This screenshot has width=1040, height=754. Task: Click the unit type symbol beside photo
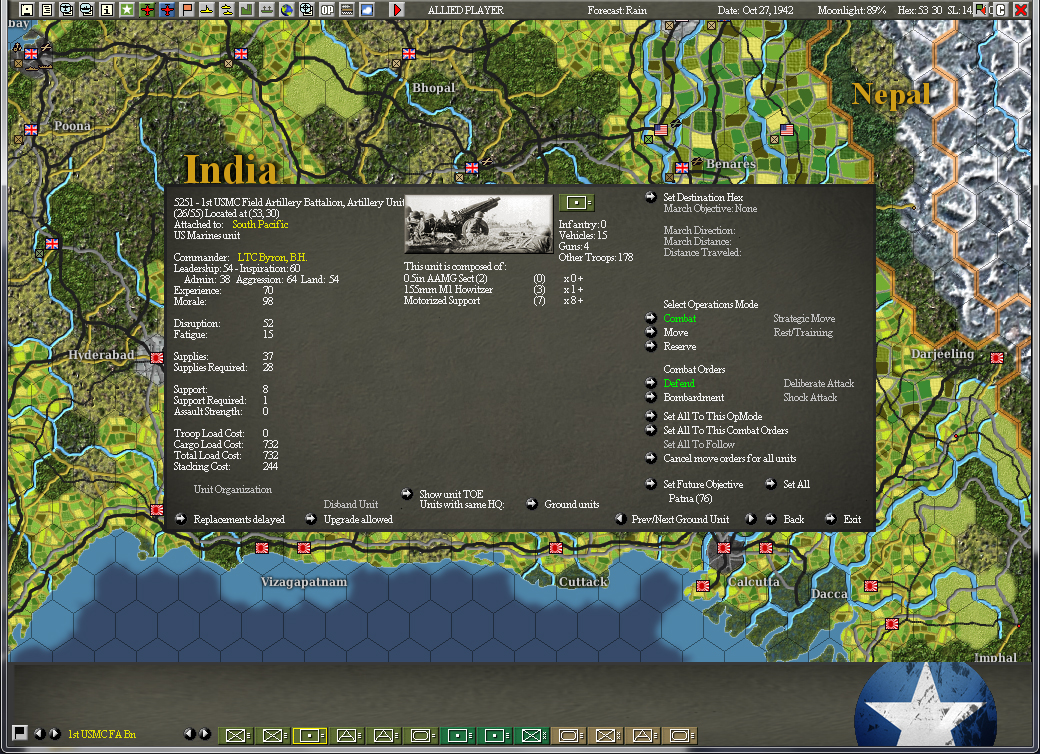point(576,202)
